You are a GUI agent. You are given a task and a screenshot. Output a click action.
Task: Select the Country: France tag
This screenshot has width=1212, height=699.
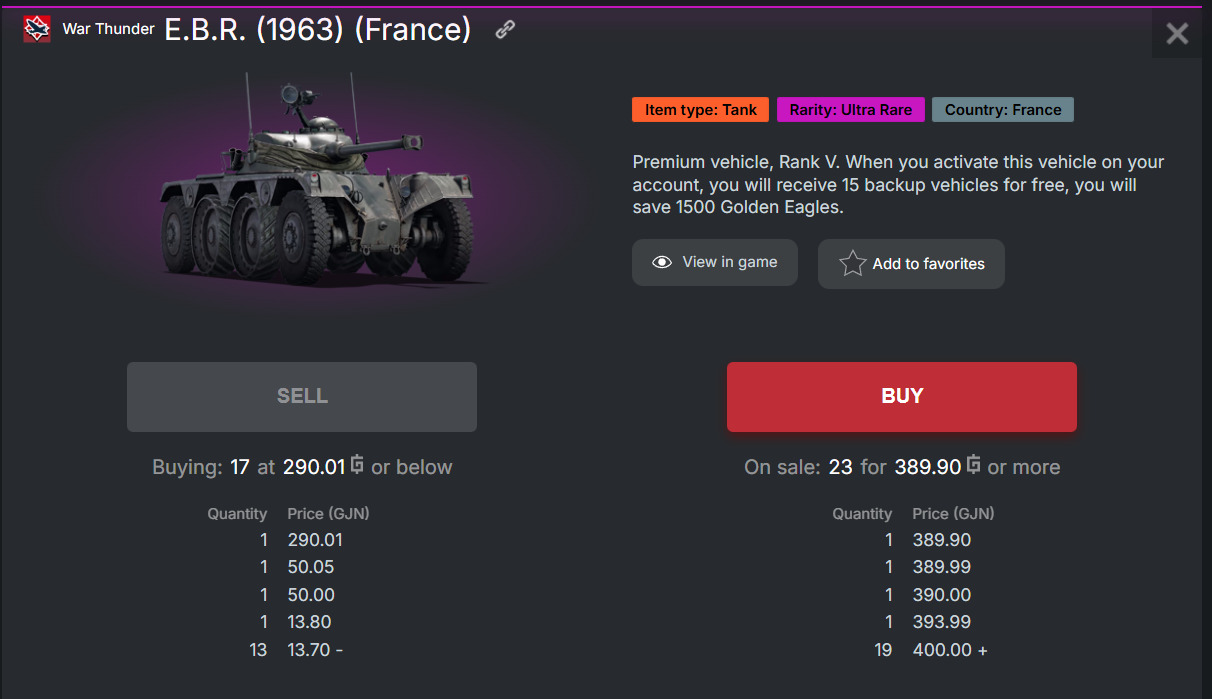[1002, 110]
